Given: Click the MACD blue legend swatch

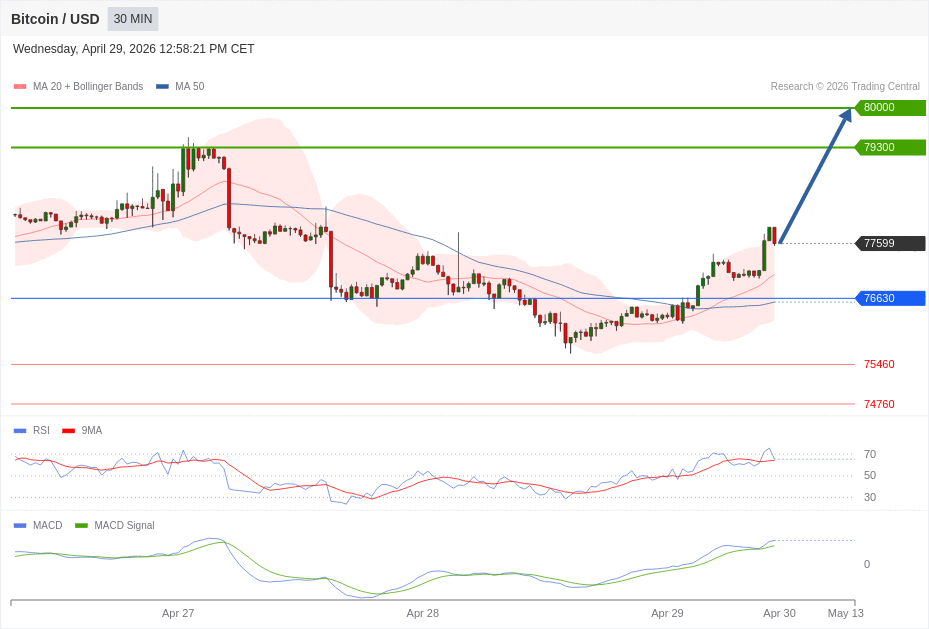Looking at the screenshot, I should pos(20,526).
